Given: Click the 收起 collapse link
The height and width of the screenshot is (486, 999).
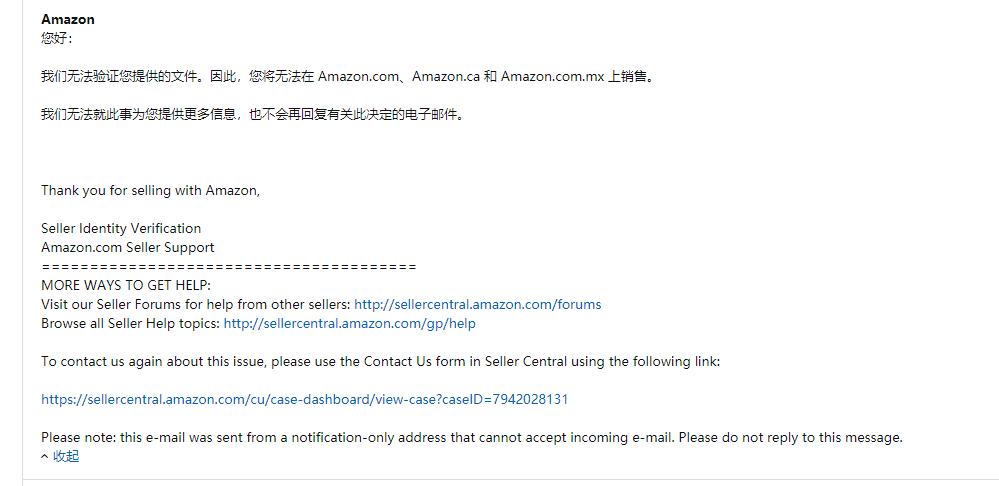Looking at the screenshot, I should point(66,457).
